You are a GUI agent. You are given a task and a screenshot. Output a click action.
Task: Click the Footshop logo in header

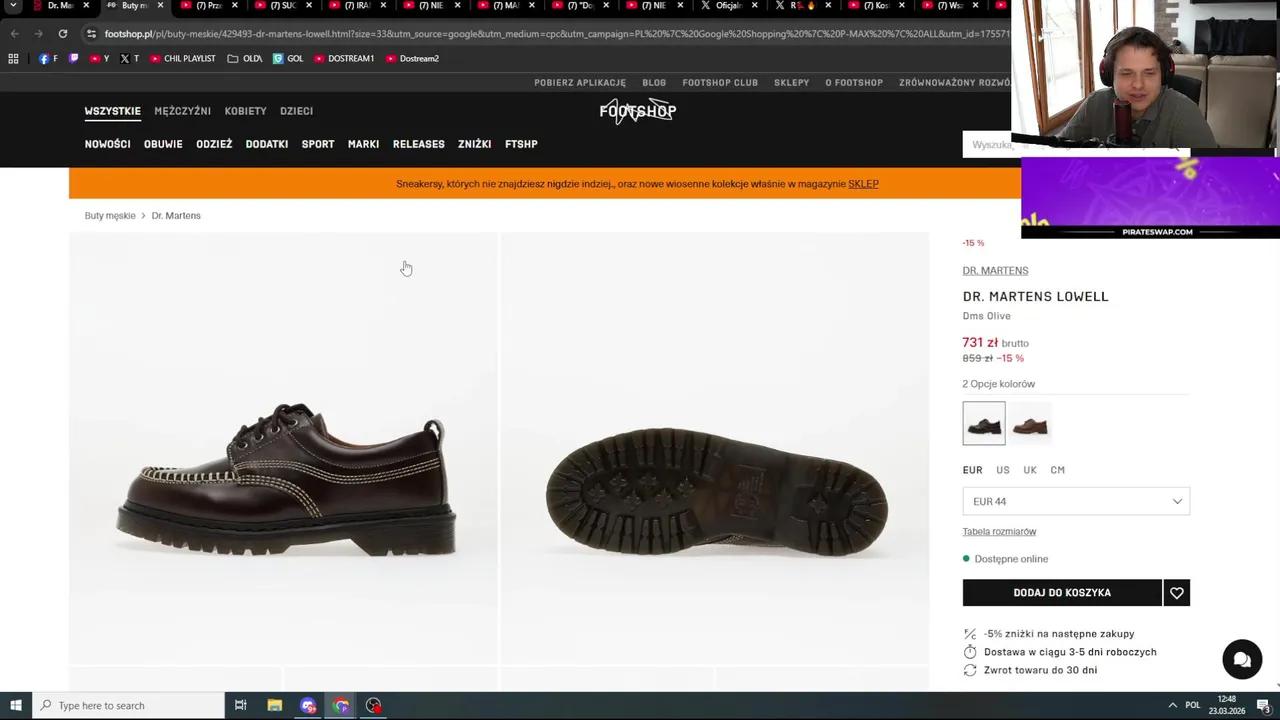point(637,111)
